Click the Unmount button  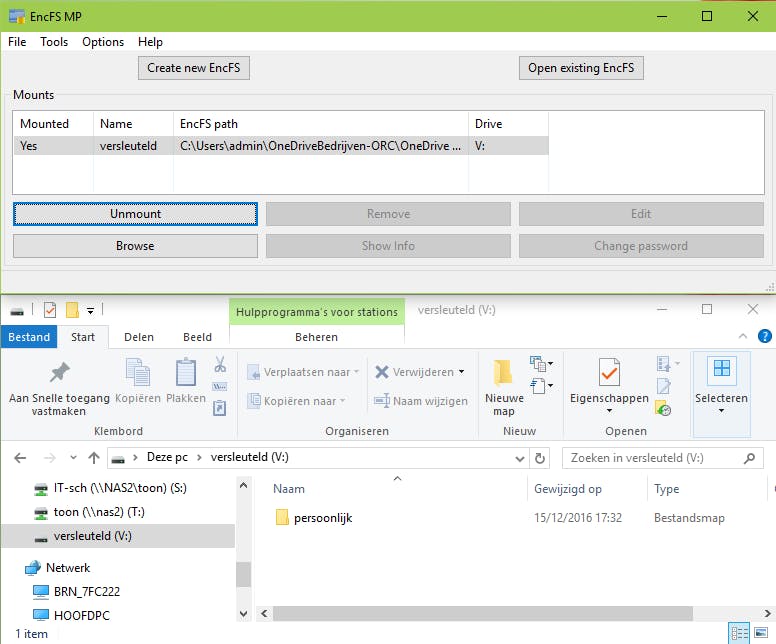[135, 214]
